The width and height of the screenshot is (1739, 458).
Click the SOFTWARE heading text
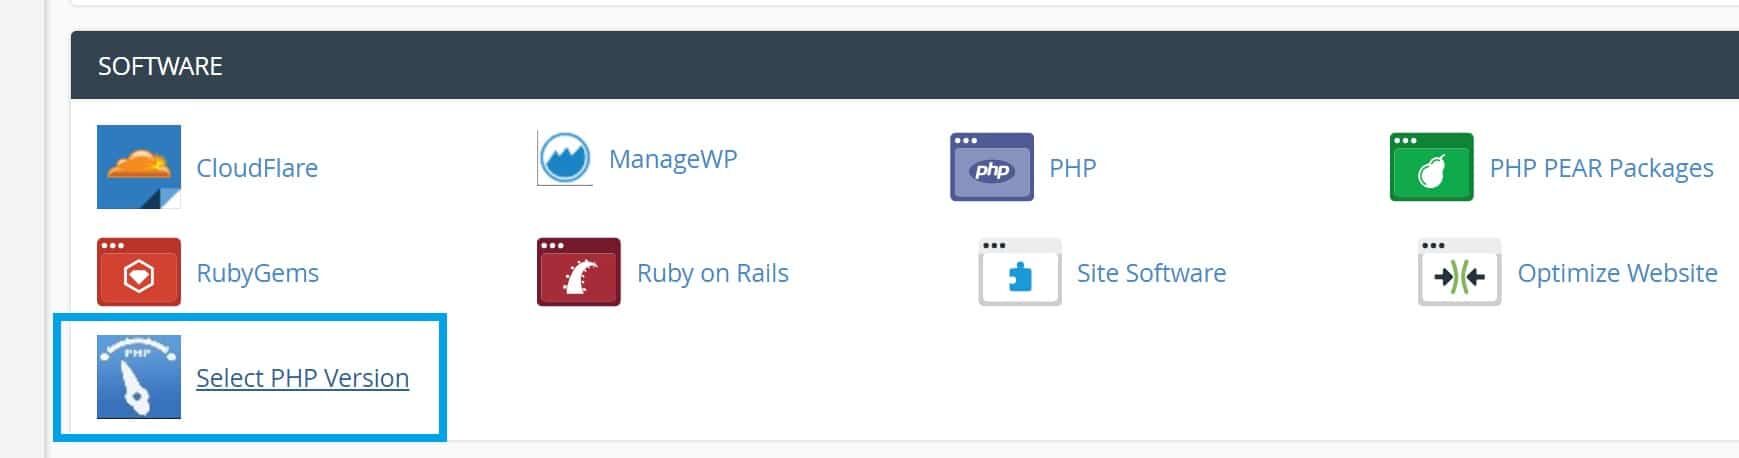point(160,66)
